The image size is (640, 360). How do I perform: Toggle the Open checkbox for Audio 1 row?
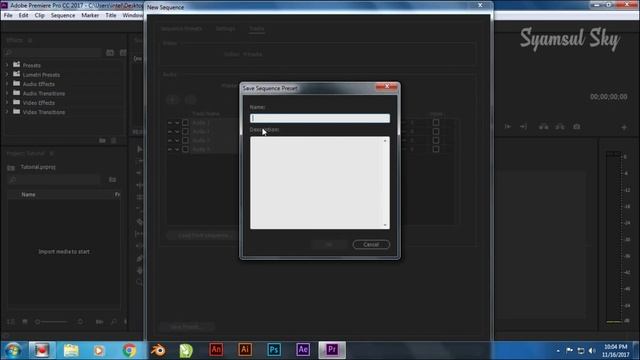[x=436, y=122]
